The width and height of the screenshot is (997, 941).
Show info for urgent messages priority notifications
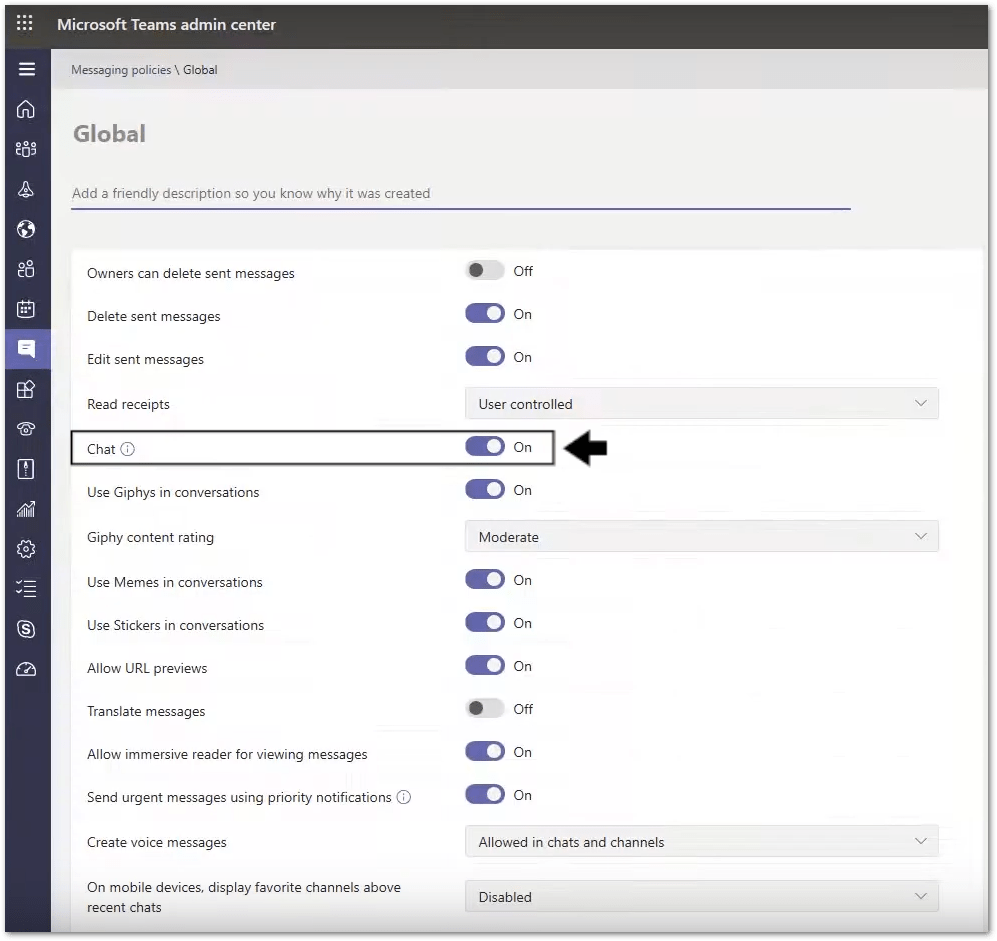404,797
